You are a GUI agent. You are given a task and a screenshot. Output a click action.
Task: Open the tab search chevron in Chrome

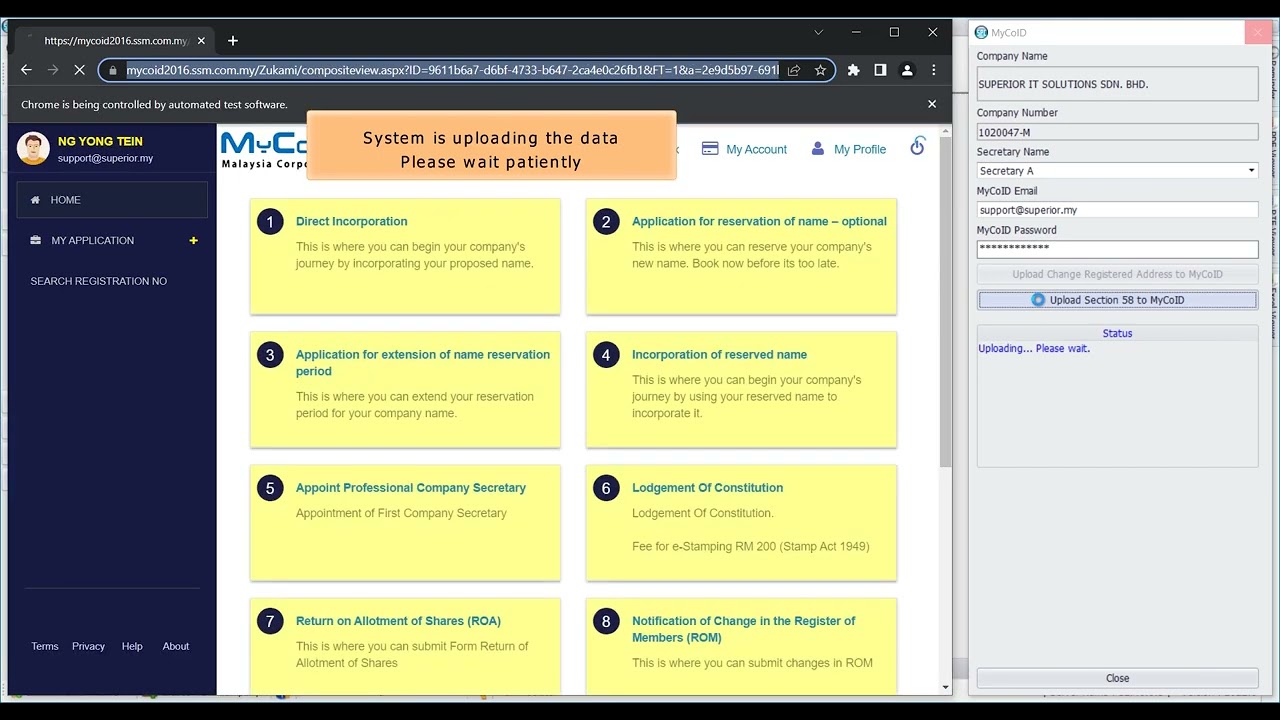pos(818,32)
